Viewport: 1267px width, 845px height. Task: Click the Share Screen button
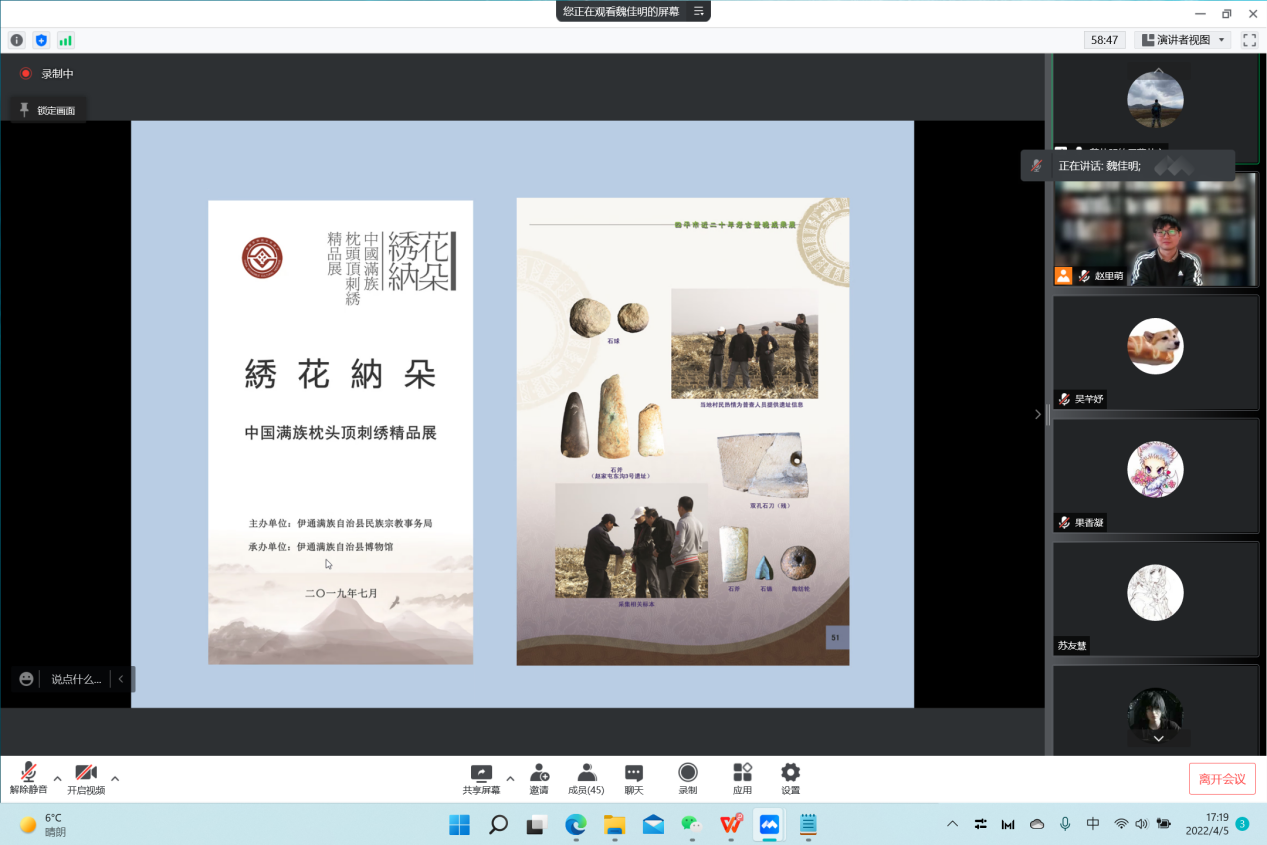click(x=481, y=779)
